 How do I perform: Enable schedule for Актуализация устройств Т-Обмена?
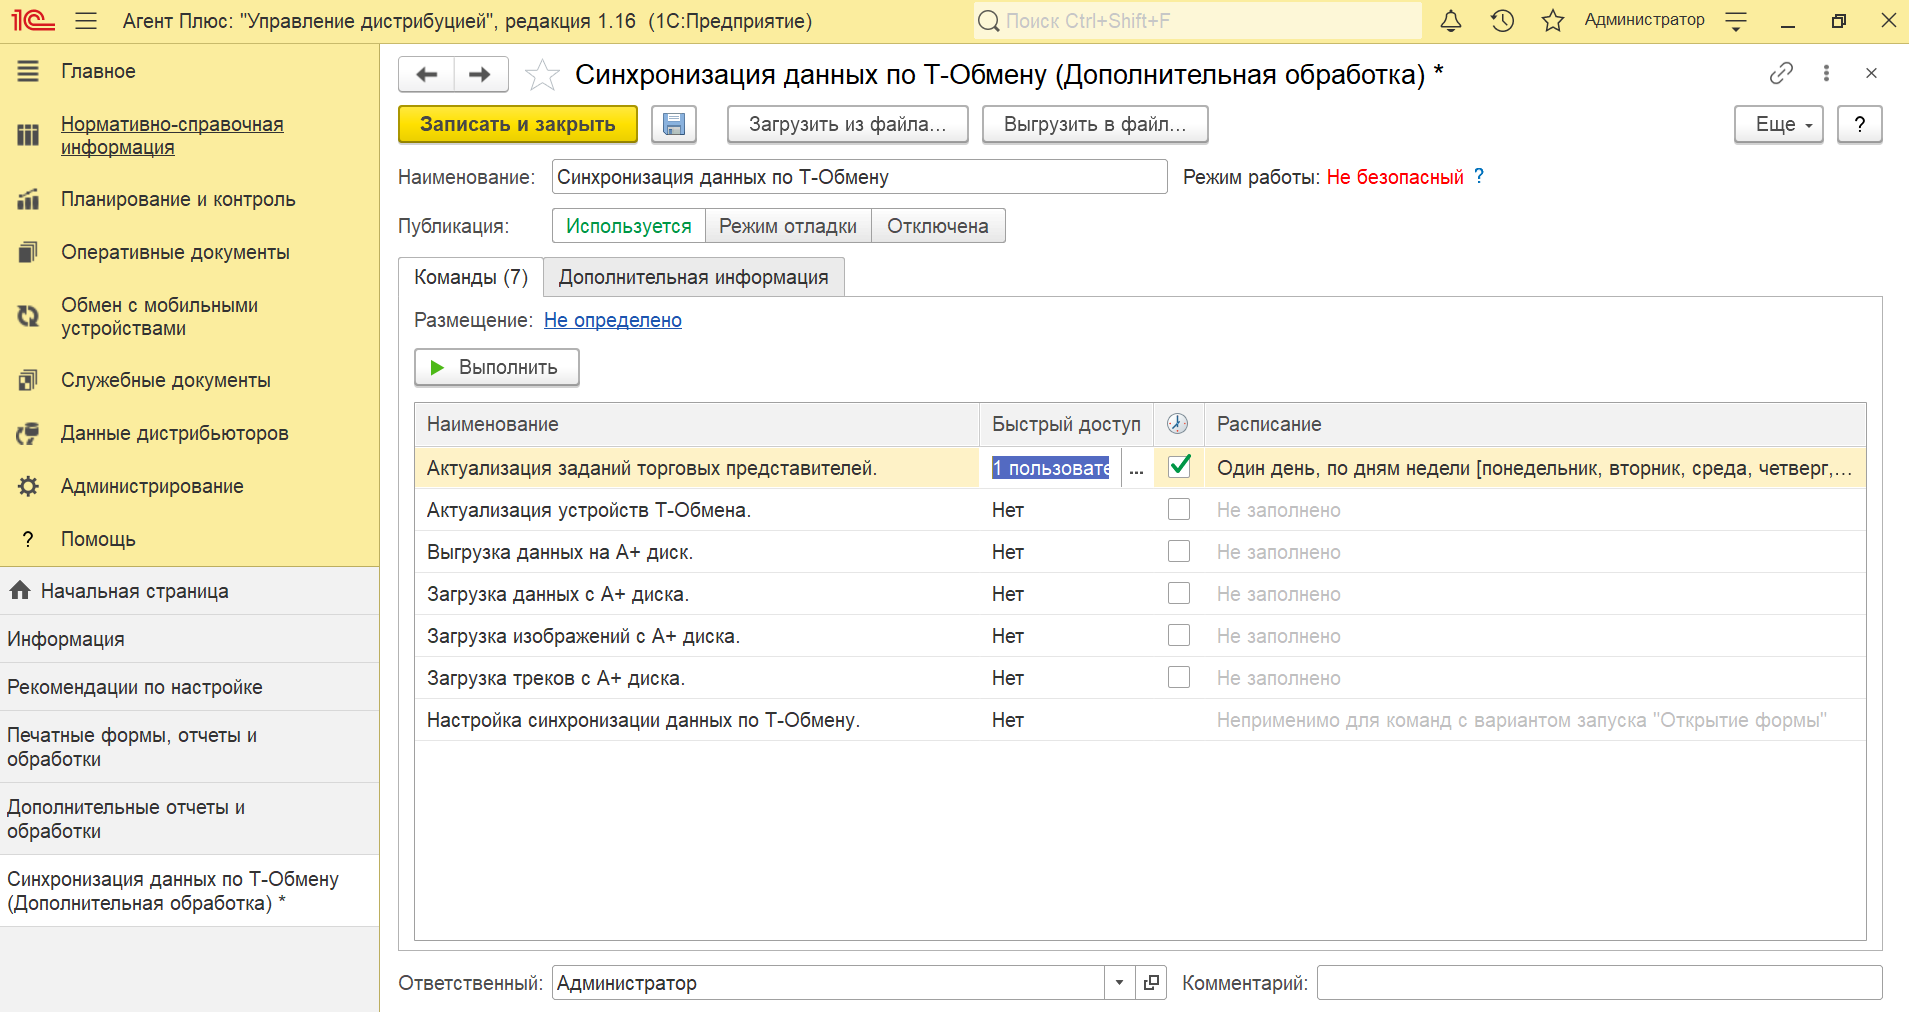coord(1179,509)
